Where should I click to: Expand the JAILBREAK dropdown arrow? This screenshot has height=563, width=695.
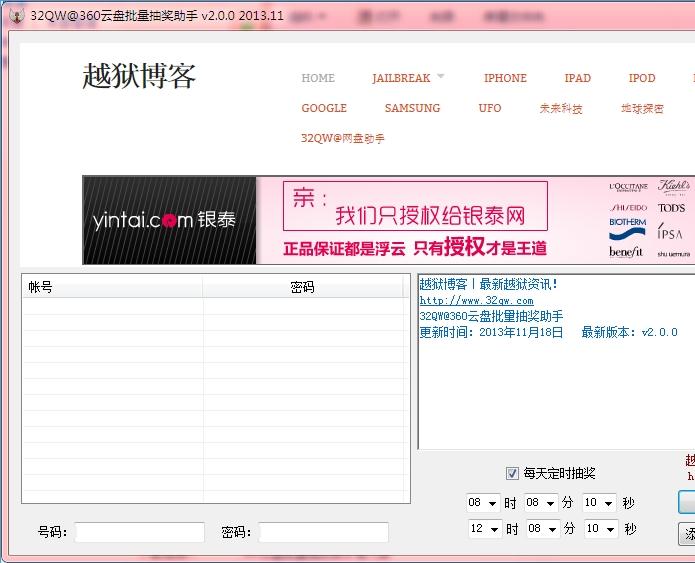(440, 76)
